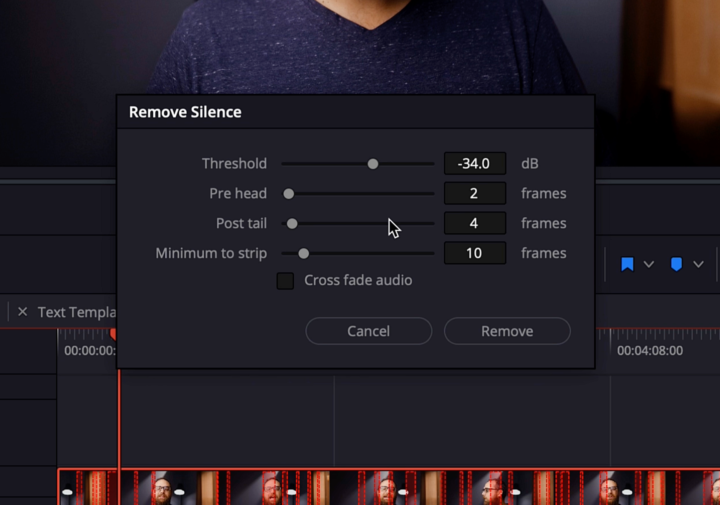Click the 00:04:08:00 timecode on ruler
Image resolution: width=720 pixels, height=505 pixels.
click(x=650, y=351)
